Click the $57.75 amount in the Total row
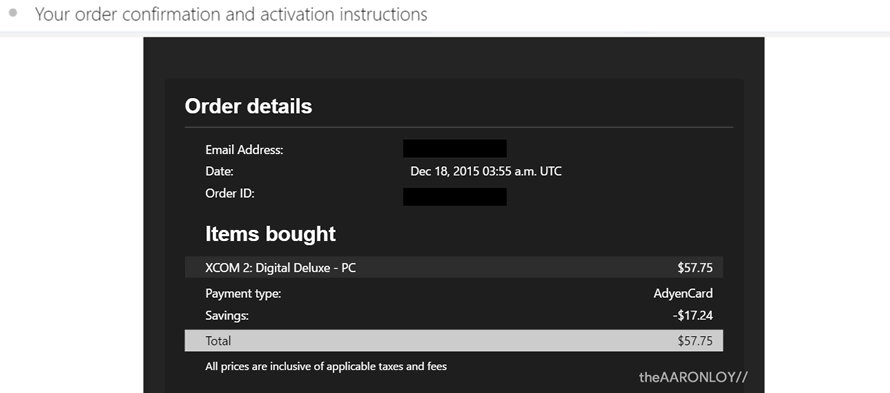The height and width of the screenshot is (393, 890). 695,341
